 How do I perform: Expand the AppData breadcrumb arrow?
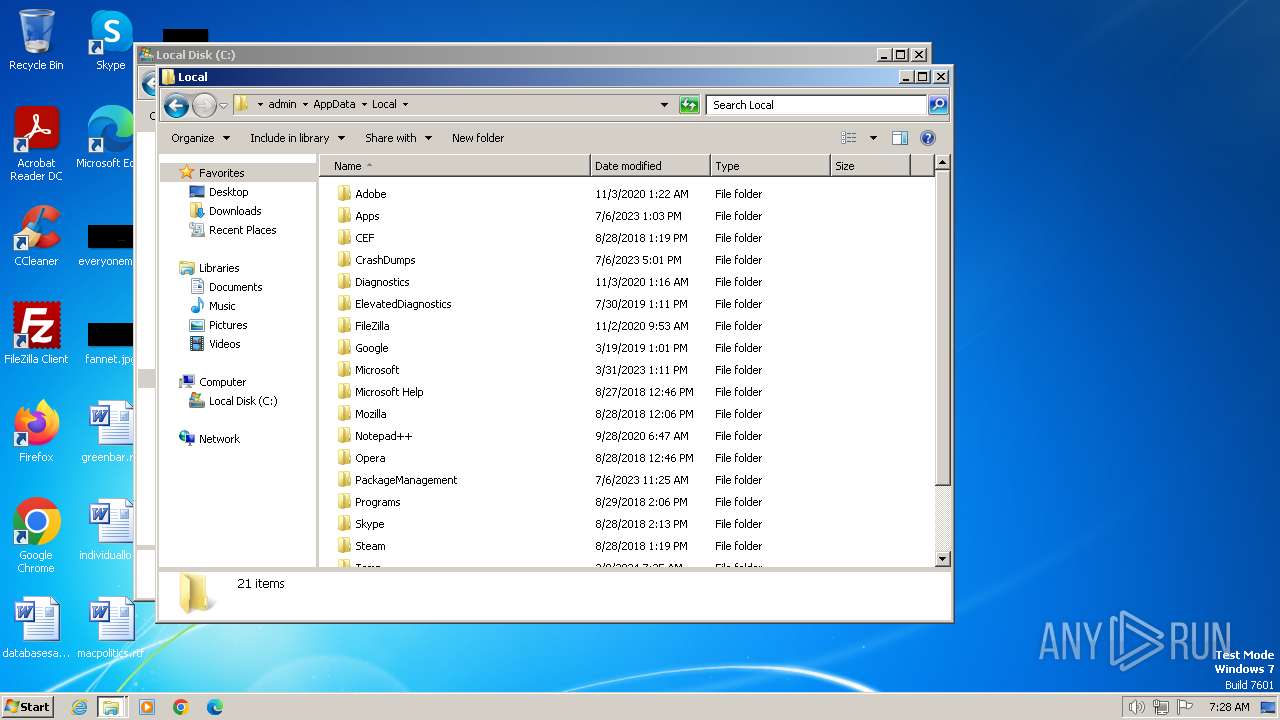point(364,104)
